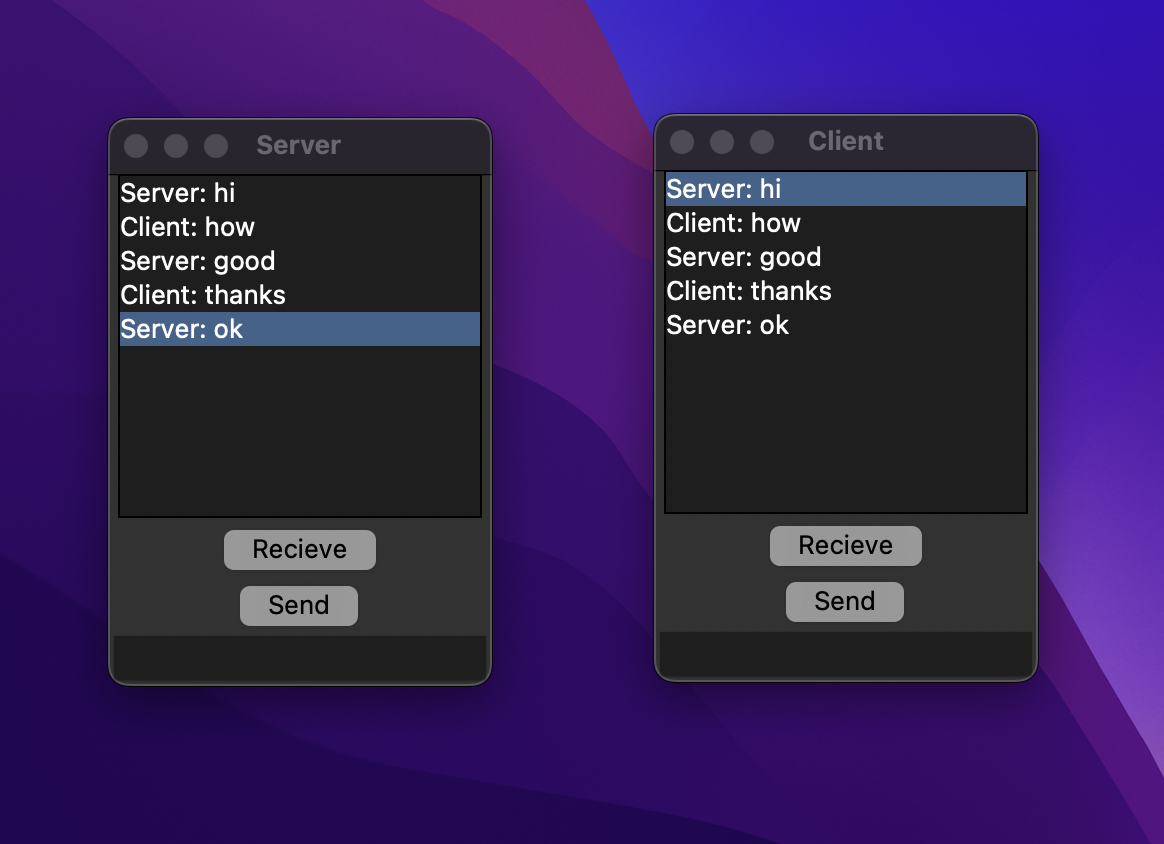Viewport: 1164px width, 844px height.
Task: Select "Server: hi" row in Server window
Action: tap(300, 193)
